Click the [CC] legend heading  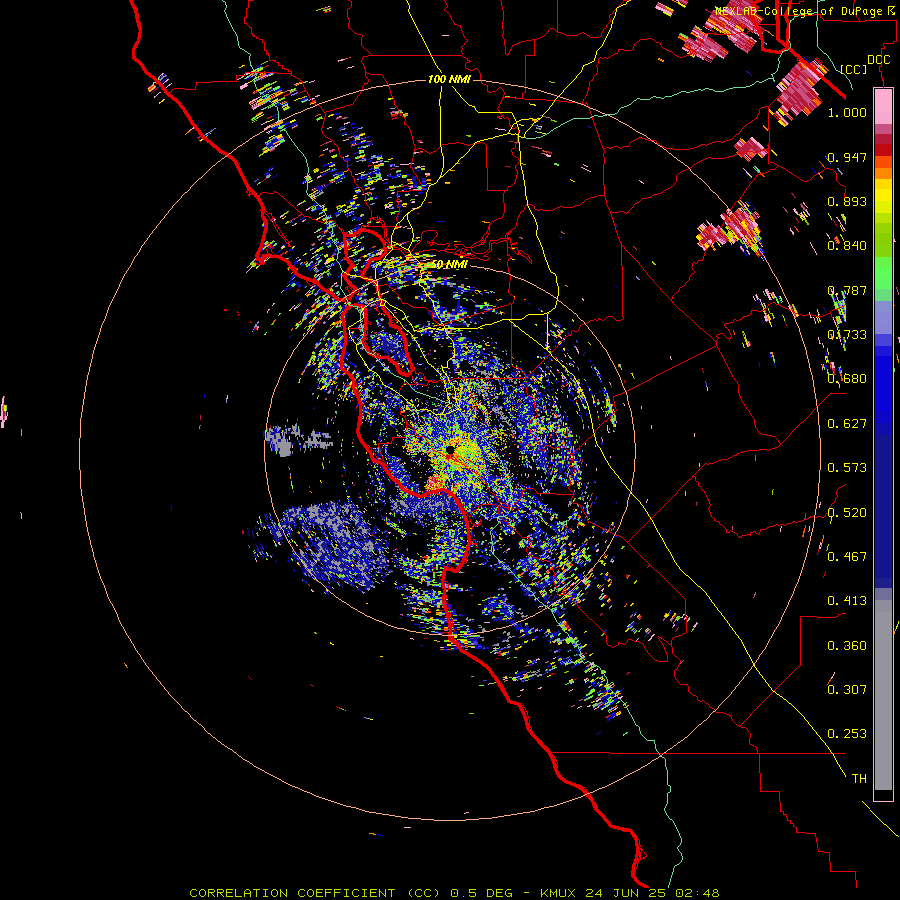854,69
